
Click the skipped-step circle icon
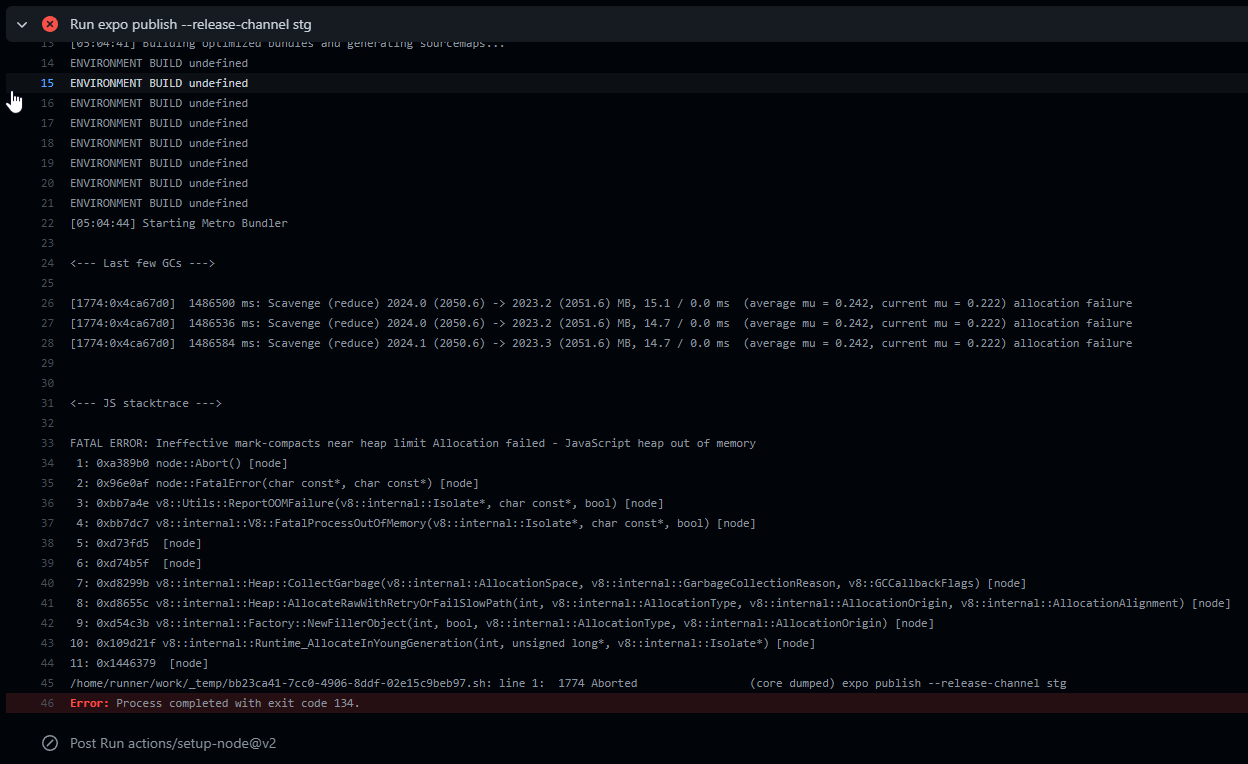click(x=49, y=743)
